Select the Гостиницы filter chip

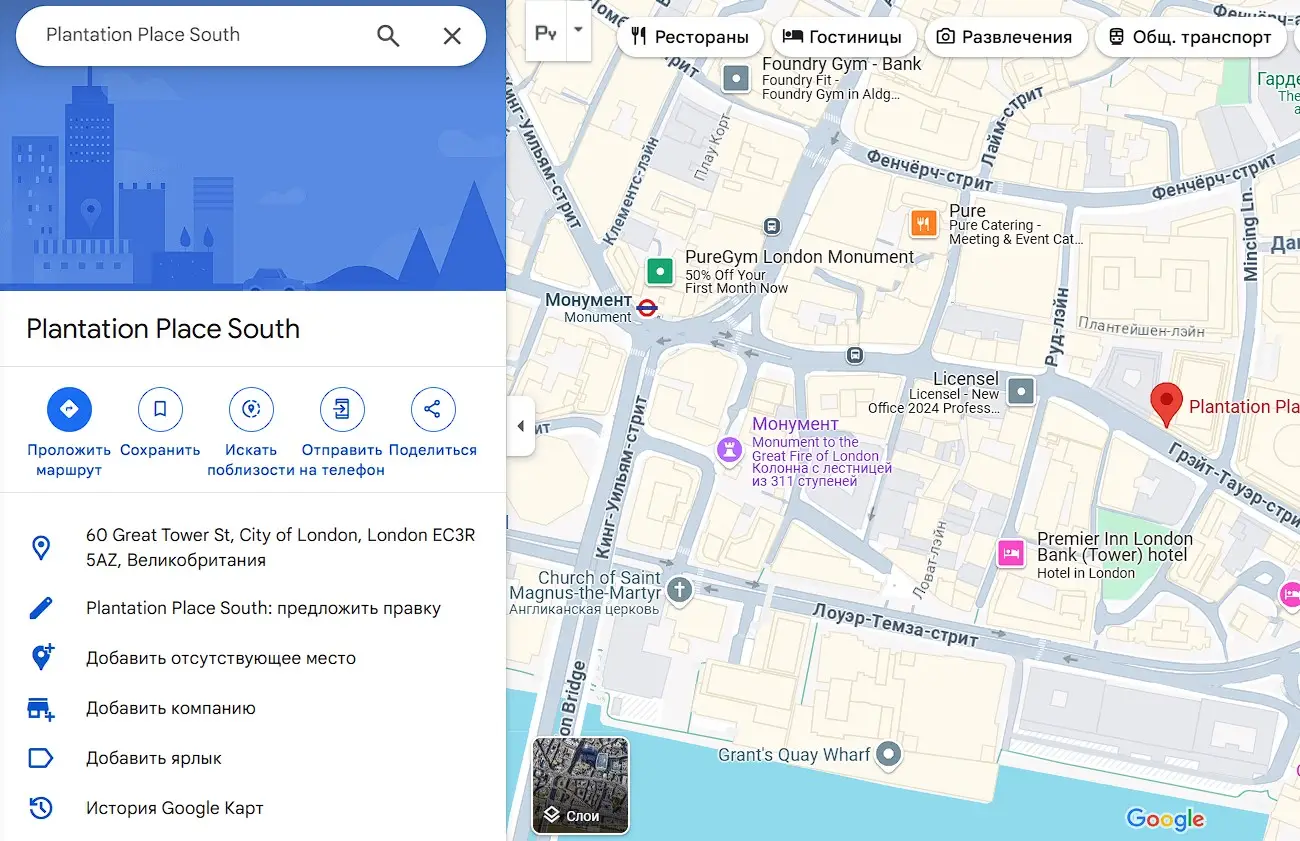[842, 37]
